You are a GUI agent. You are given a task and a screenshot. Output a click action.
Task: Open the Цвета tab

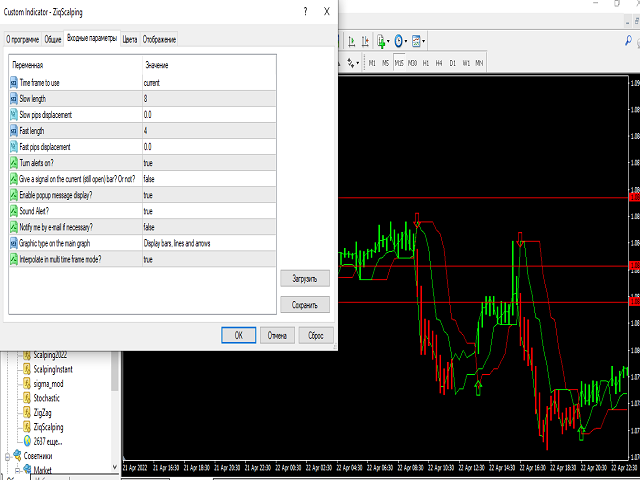(130, 40)
